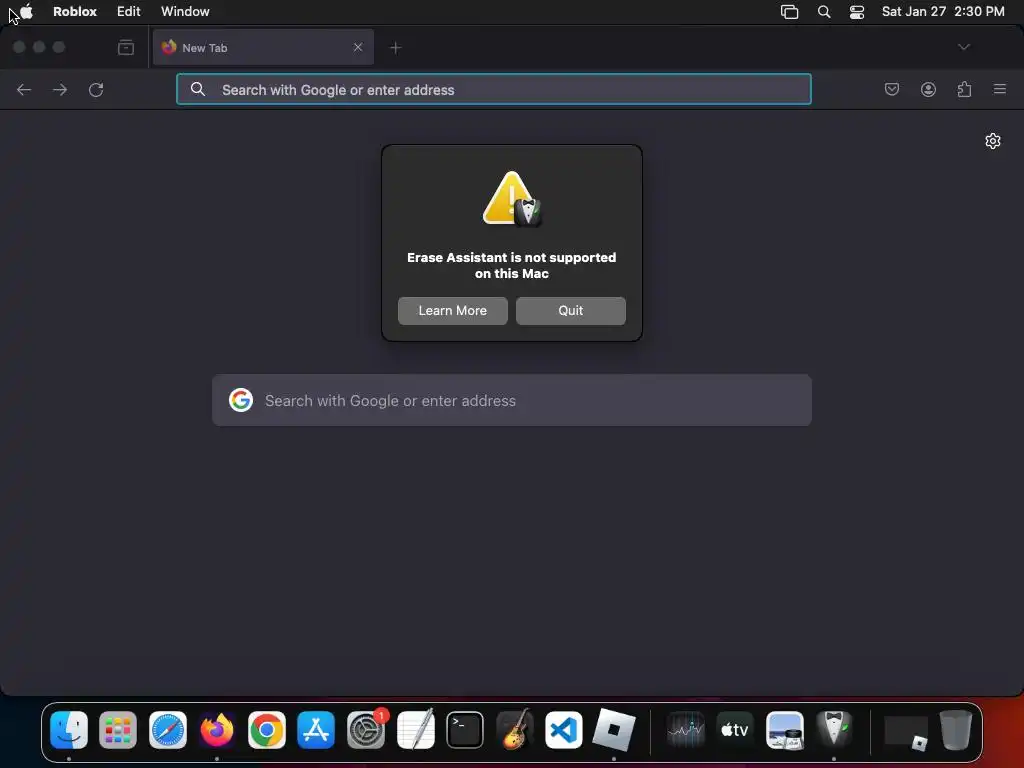
Task: Open the Extensions puzzle icon
Action: [x=964, y=89]
